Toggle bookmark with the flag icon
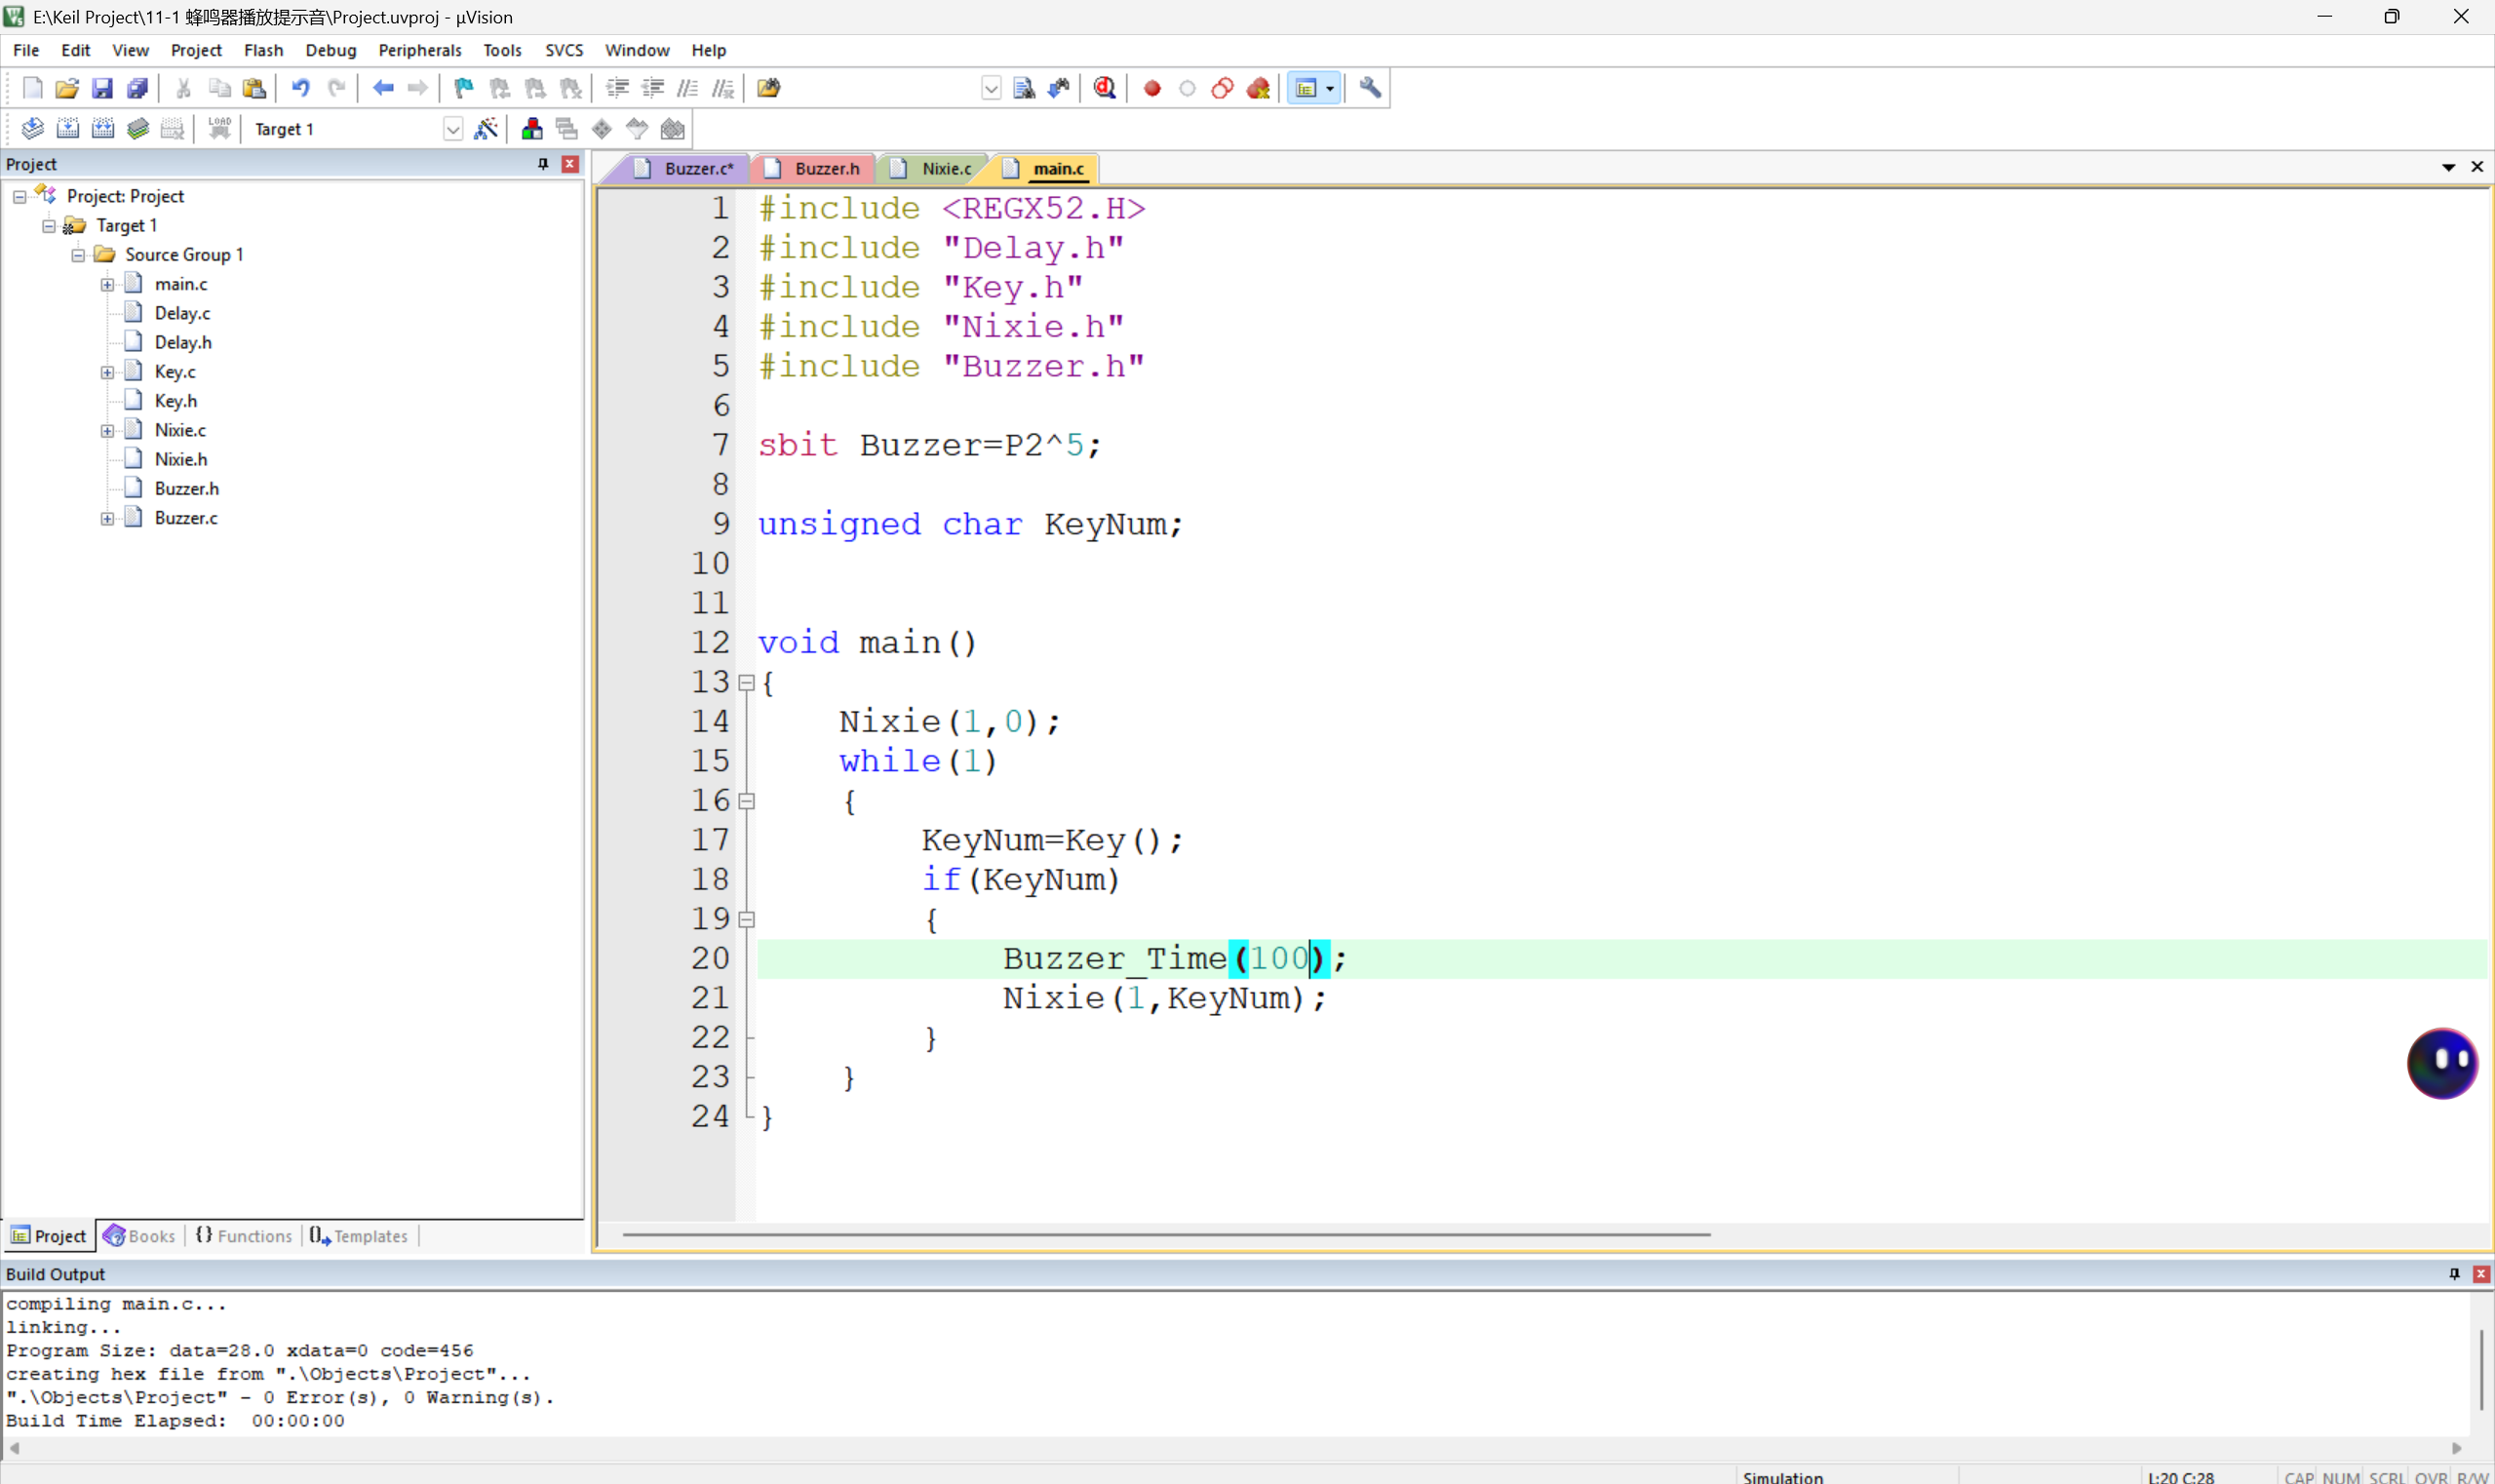Viewport: 2495px width, 1484px height. [463, 88]
